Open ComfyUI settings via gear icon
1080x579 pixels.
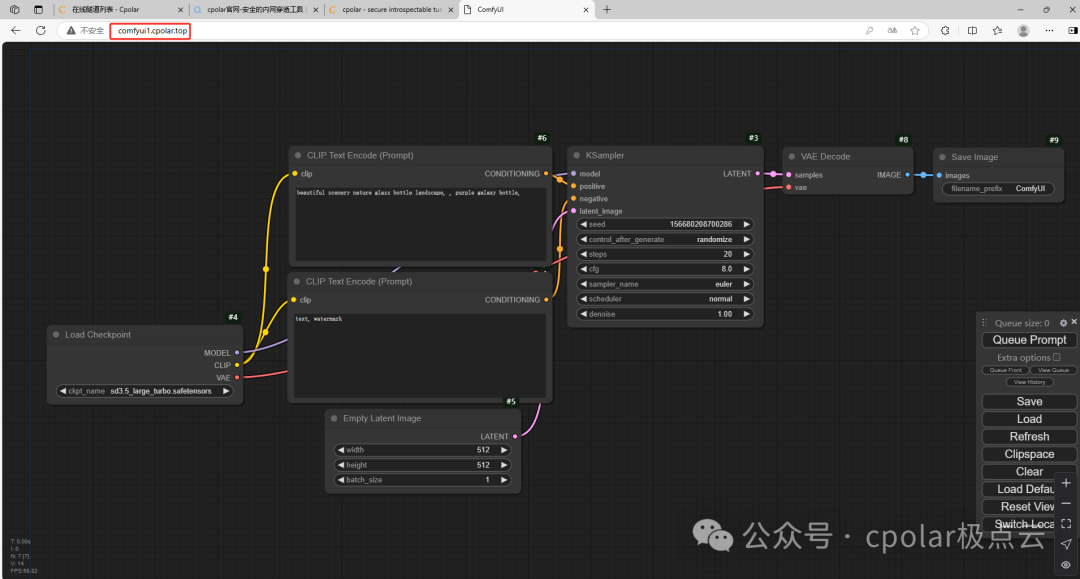(1063, 322)
